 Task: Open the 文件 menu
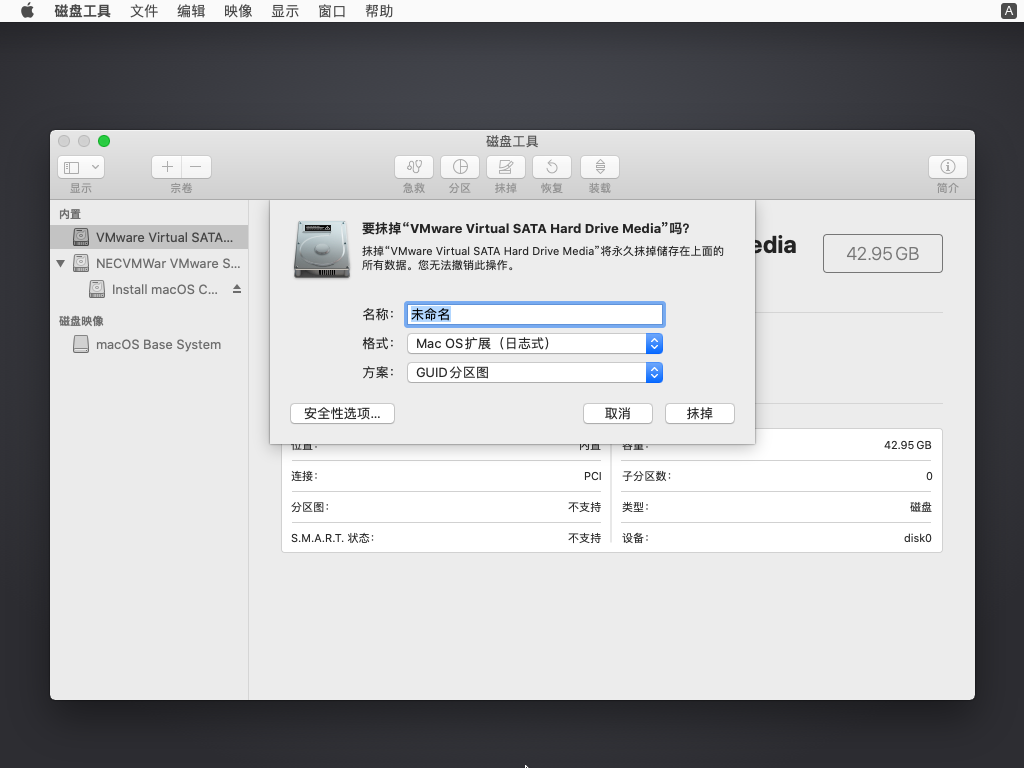coord(144,11)
